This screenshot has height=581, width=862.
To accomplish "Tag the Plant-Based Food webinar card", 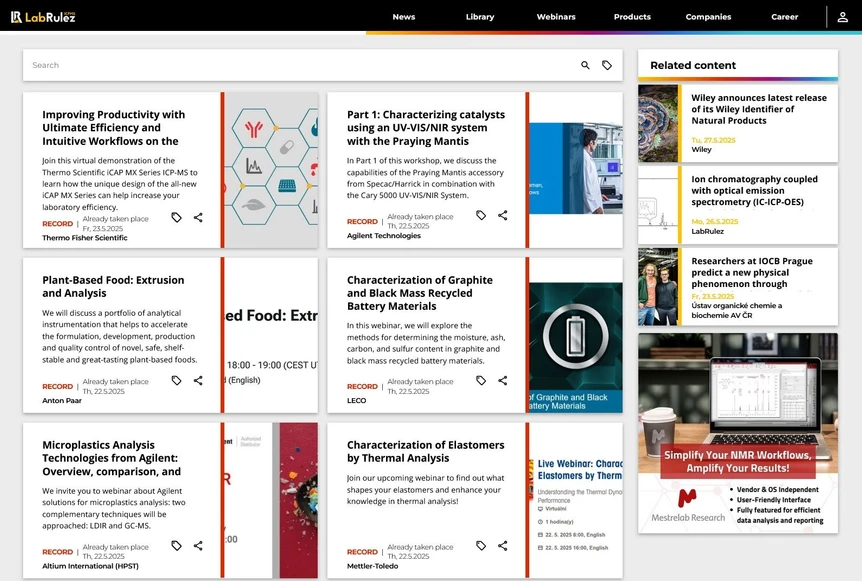I will click(176, 380).
